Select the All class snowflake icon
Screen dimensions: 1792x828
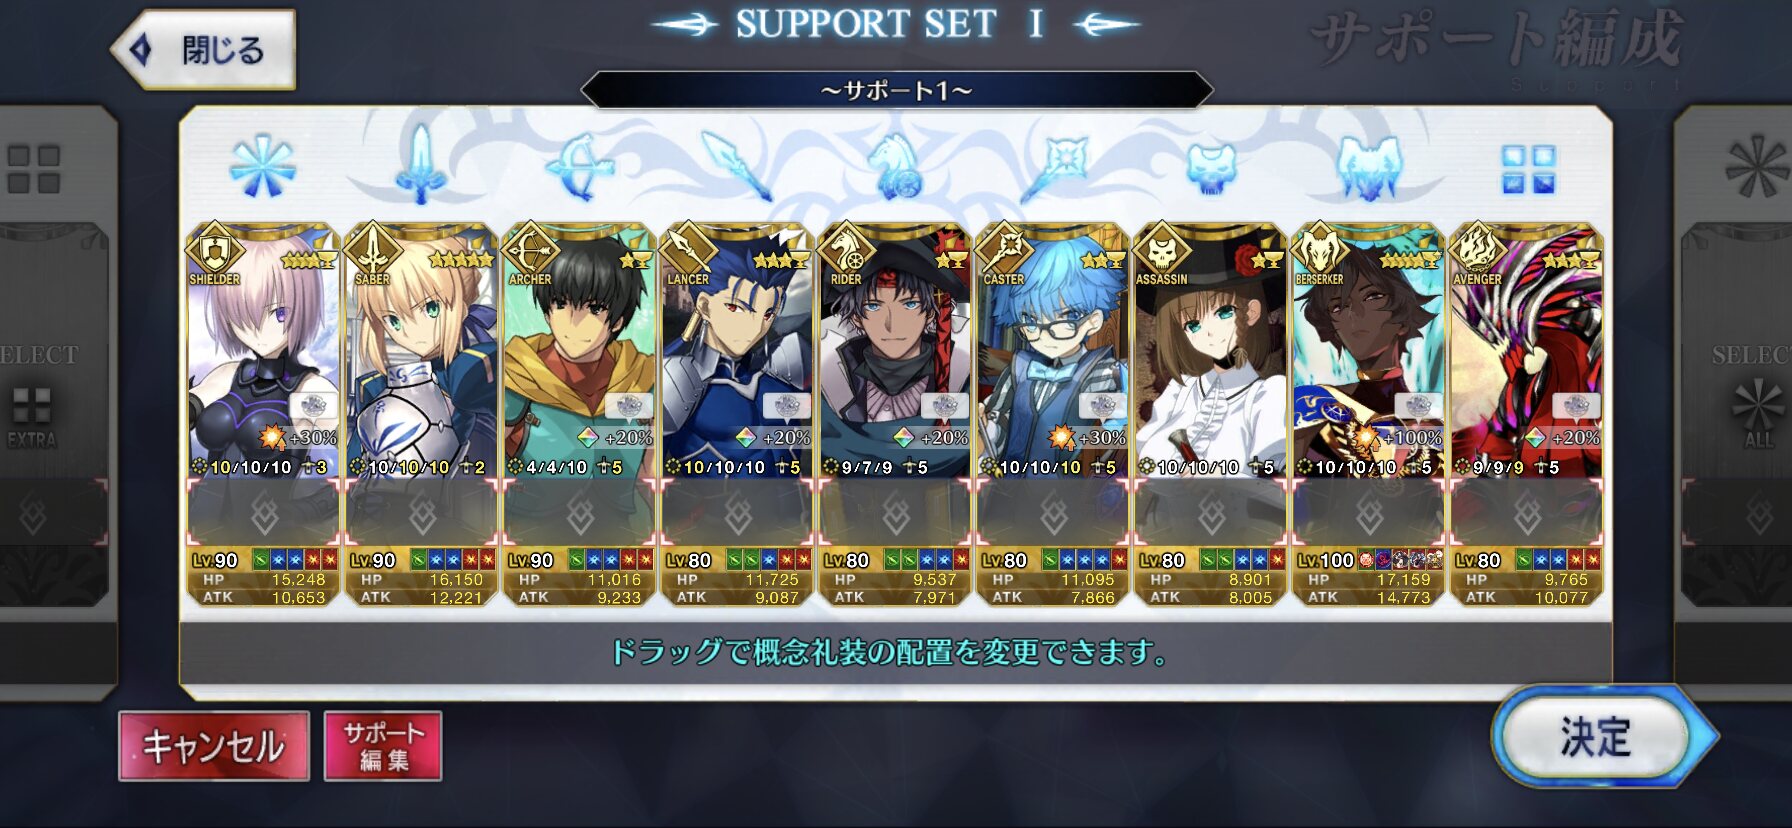click(x=263, y=166)
